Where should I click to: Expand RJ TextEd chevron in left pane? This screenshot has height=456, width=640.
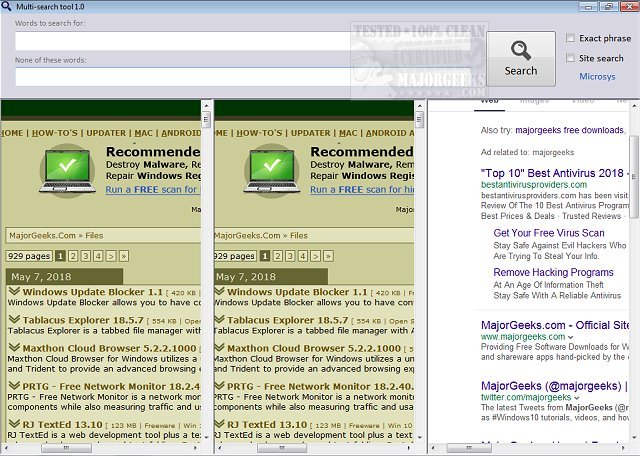pyautogui.click(x=14, y=424)
